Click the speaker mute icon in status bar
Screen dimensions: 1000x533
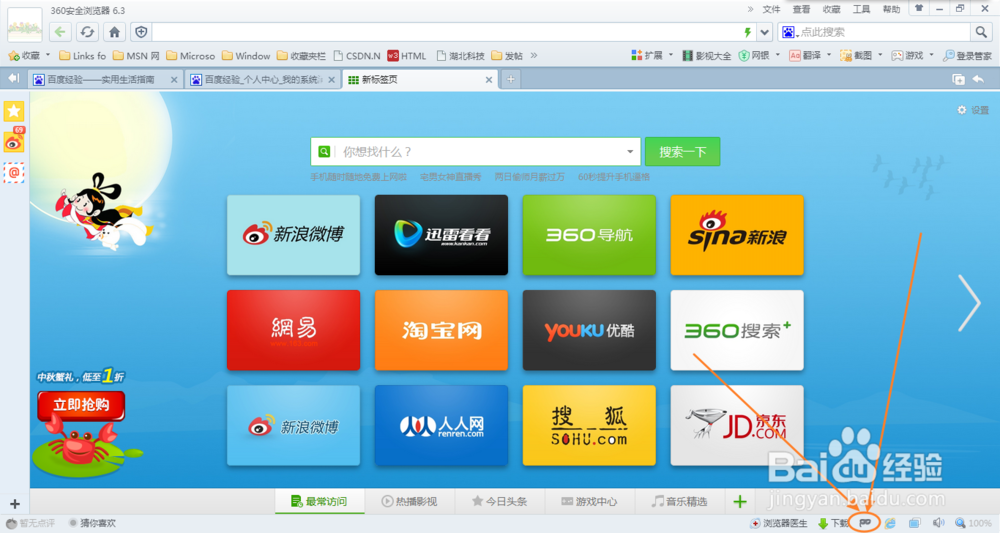[938, 523]
